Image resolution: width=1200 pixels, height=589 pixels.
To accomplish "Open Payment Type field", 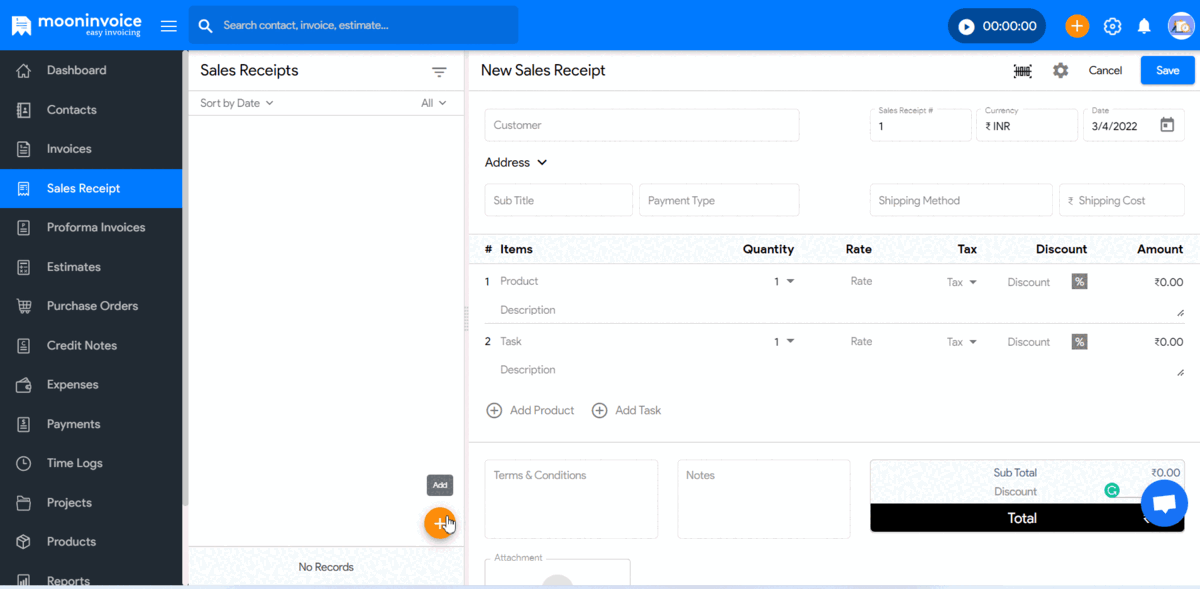I will coord(719,200).
